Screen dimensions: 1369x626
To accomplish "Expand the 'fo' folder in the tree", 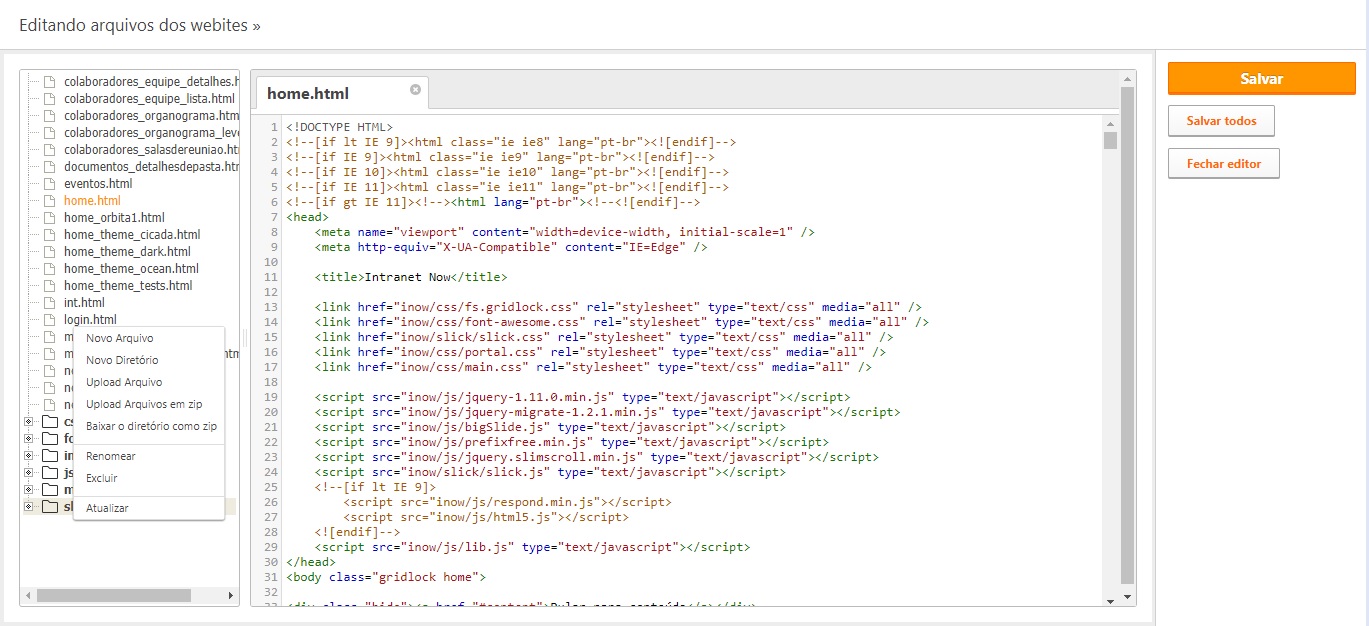I will [29, 439].
